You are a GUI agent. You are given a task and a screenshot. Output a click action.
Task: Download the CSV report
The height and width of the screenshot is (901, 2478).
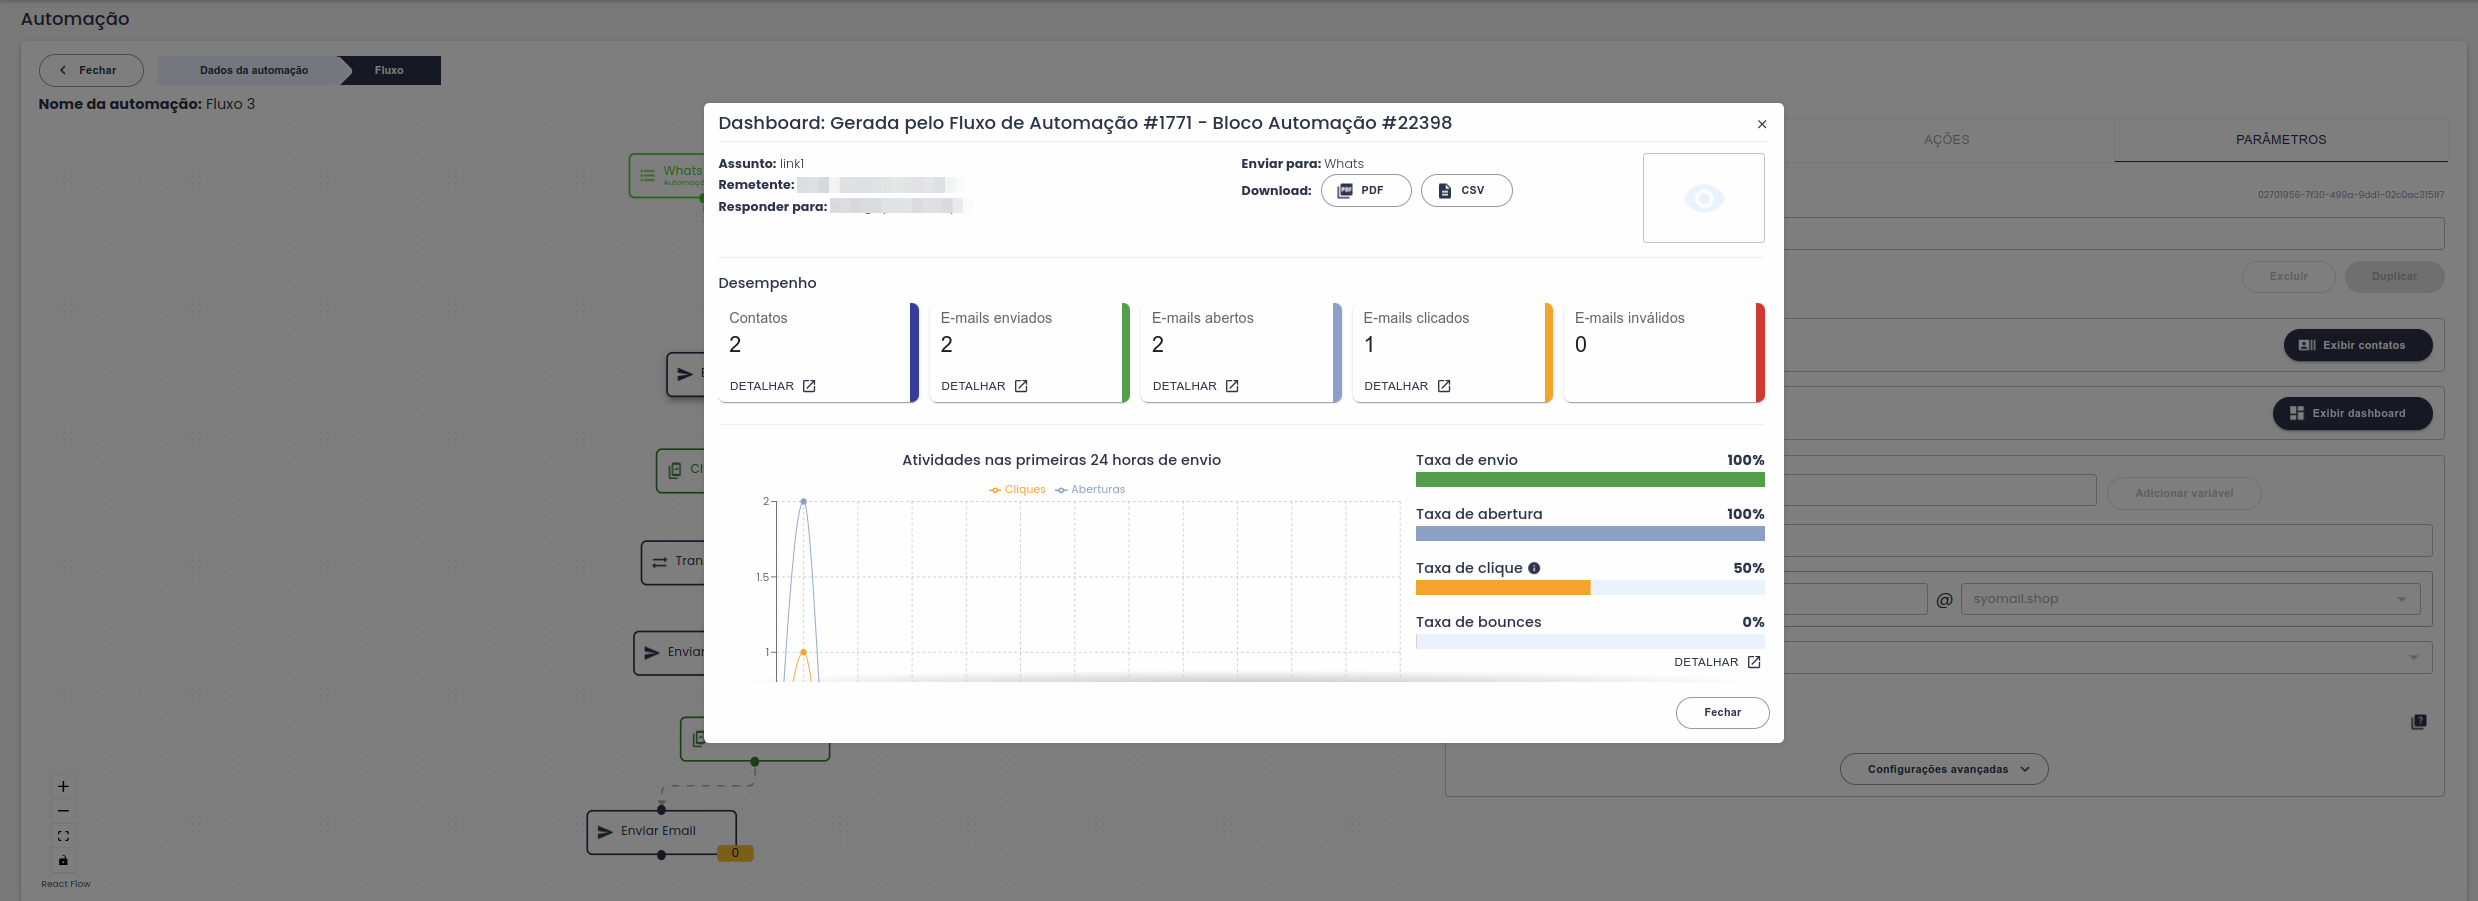coord(1466,190)
